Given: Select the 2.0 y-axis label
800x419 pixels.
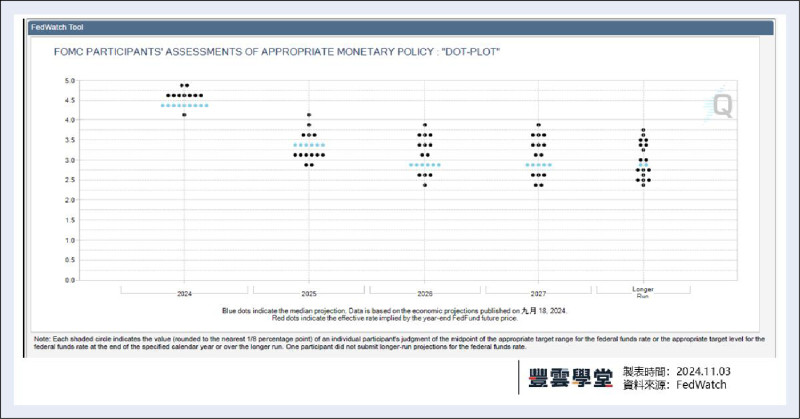Looking at the screenshot, I should click(x=70, y=200).
